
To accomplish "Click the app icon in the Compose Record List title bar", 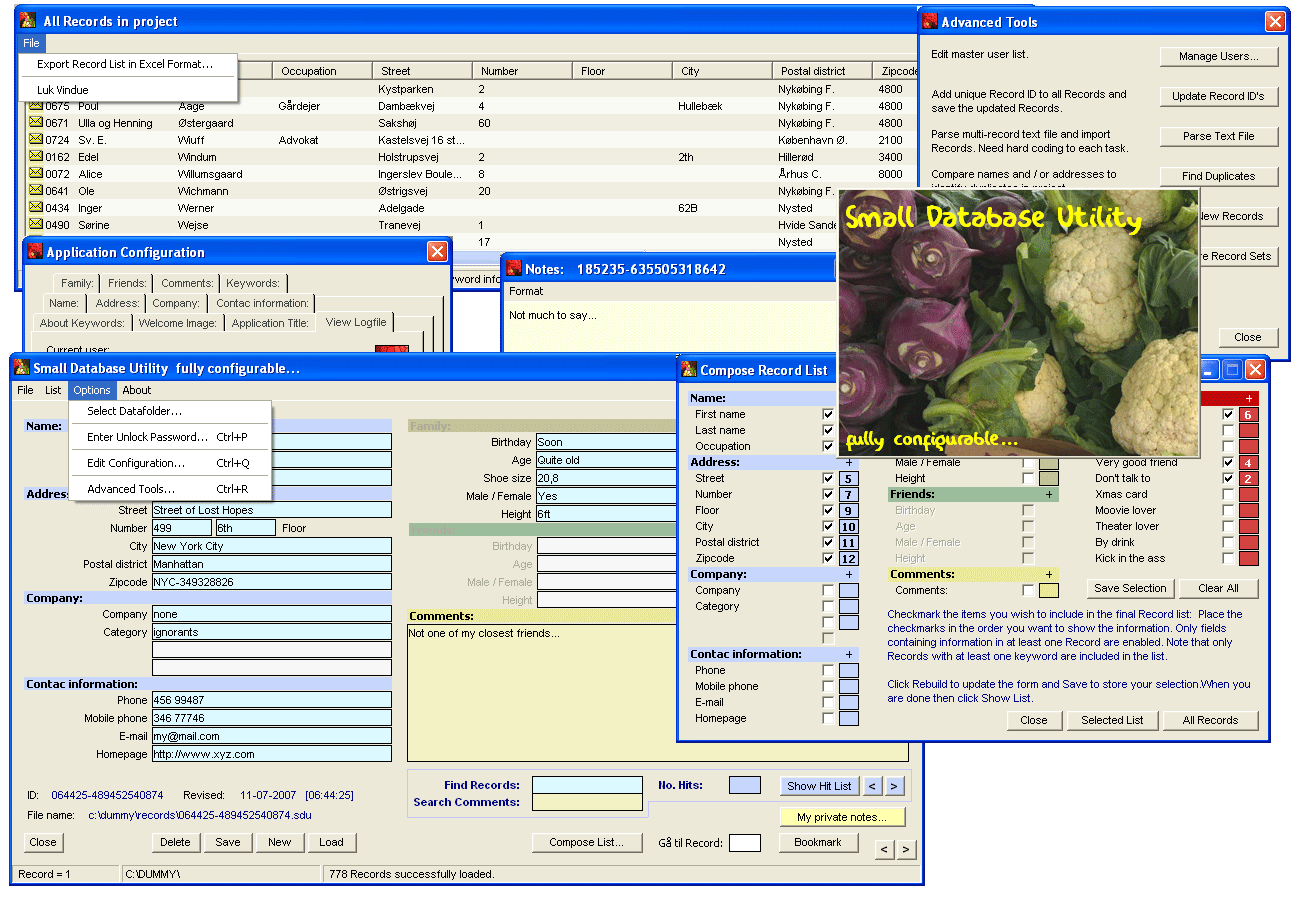I will 689,370.
